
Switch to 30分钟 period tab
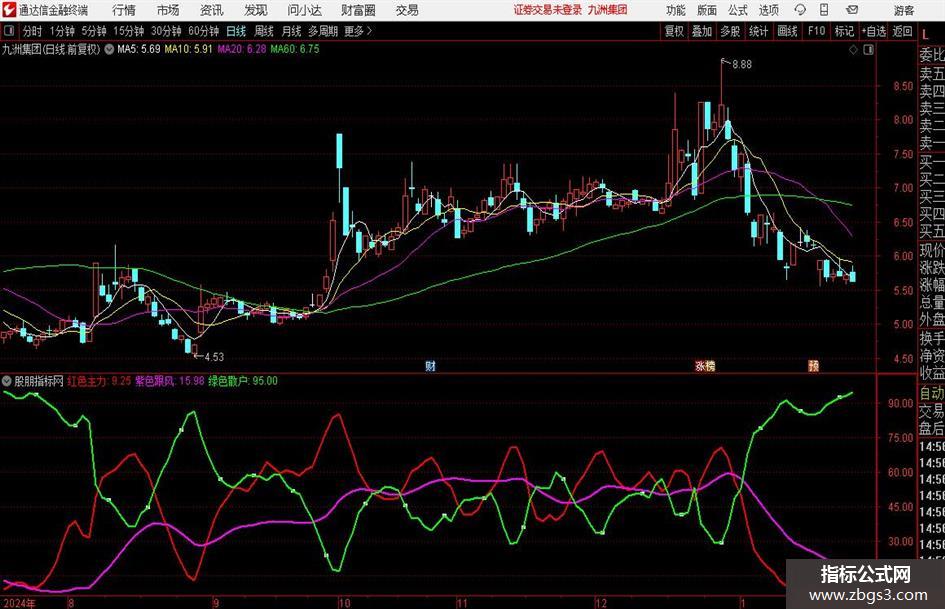click(x=166, y=31)
